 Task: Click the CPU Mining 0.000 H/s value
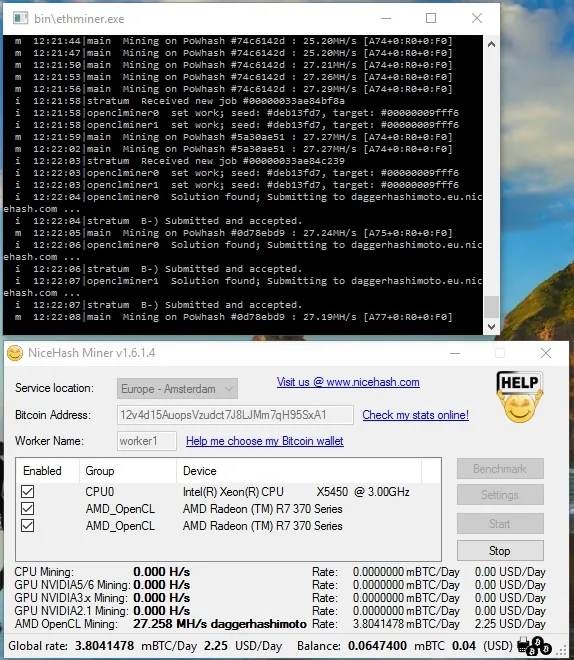click(x=162, y=572)
